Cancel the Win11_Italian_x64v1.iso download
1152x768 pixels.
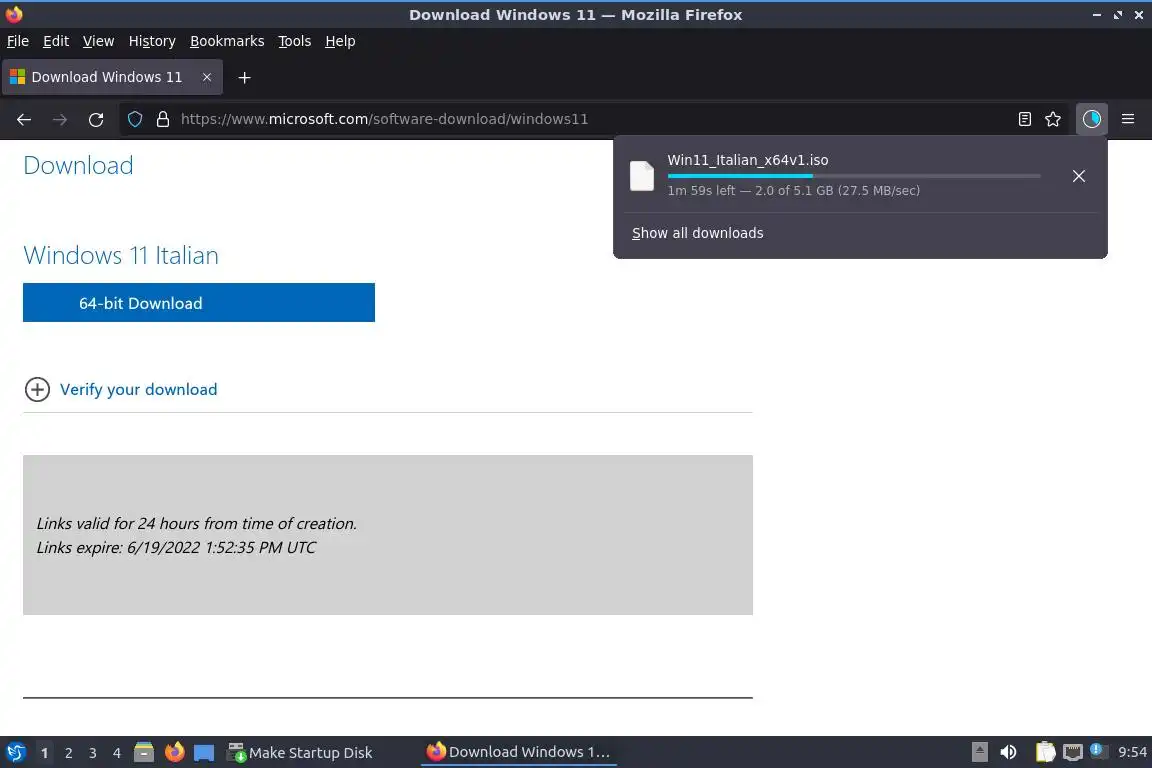tap(1079, 176)
